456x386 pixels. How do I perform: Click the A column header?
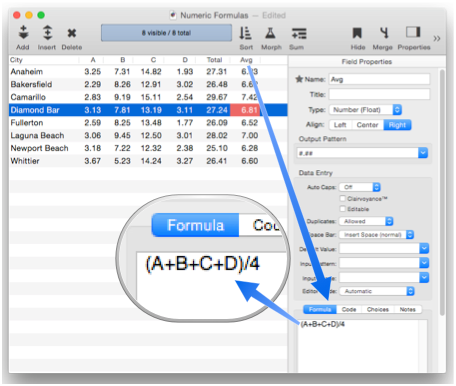coord(92,60)
